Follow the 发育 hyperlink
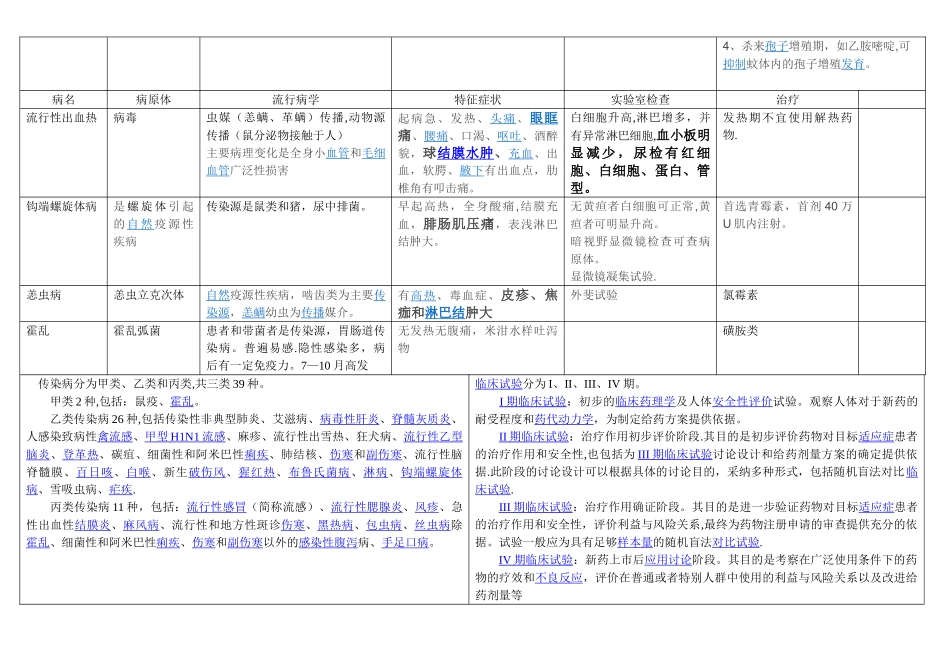 (852, 64)
